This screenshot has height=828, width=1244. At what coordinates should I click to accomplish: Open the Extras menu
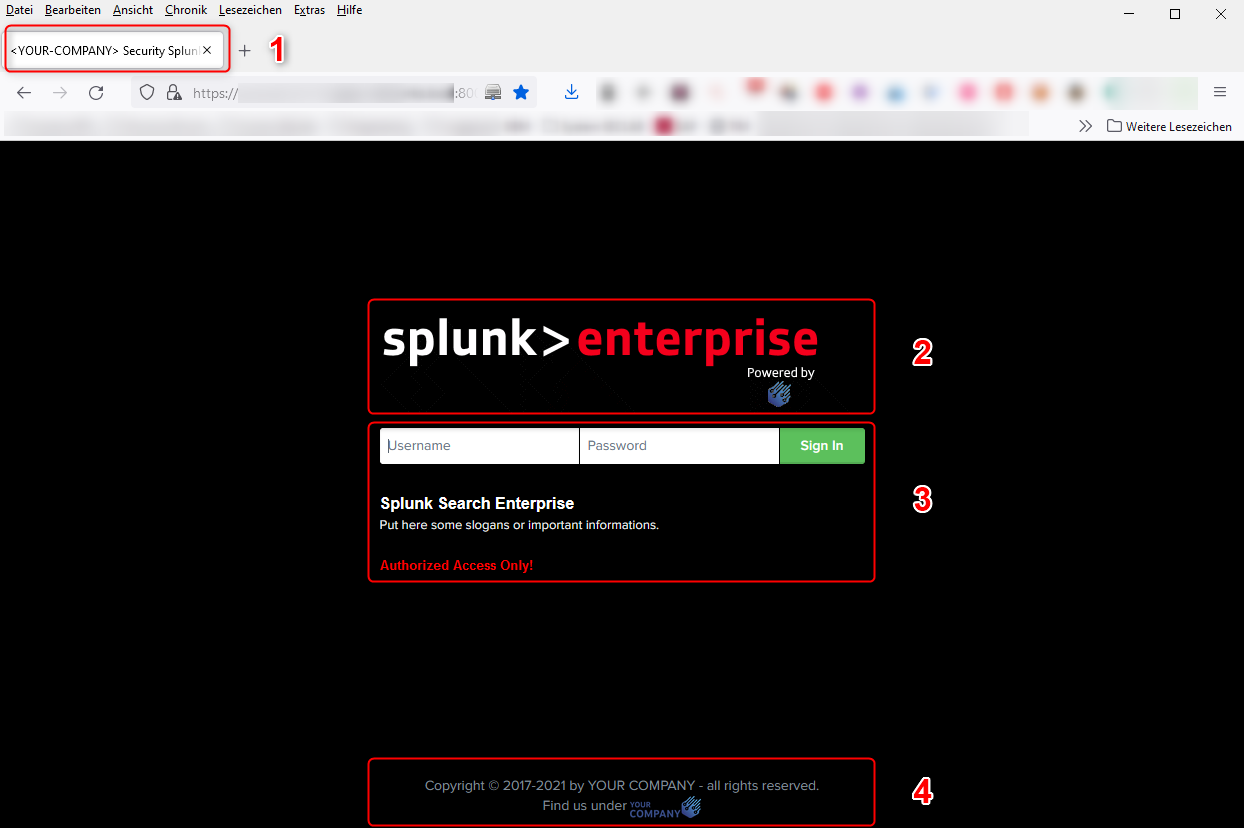(x=309, y=10)
